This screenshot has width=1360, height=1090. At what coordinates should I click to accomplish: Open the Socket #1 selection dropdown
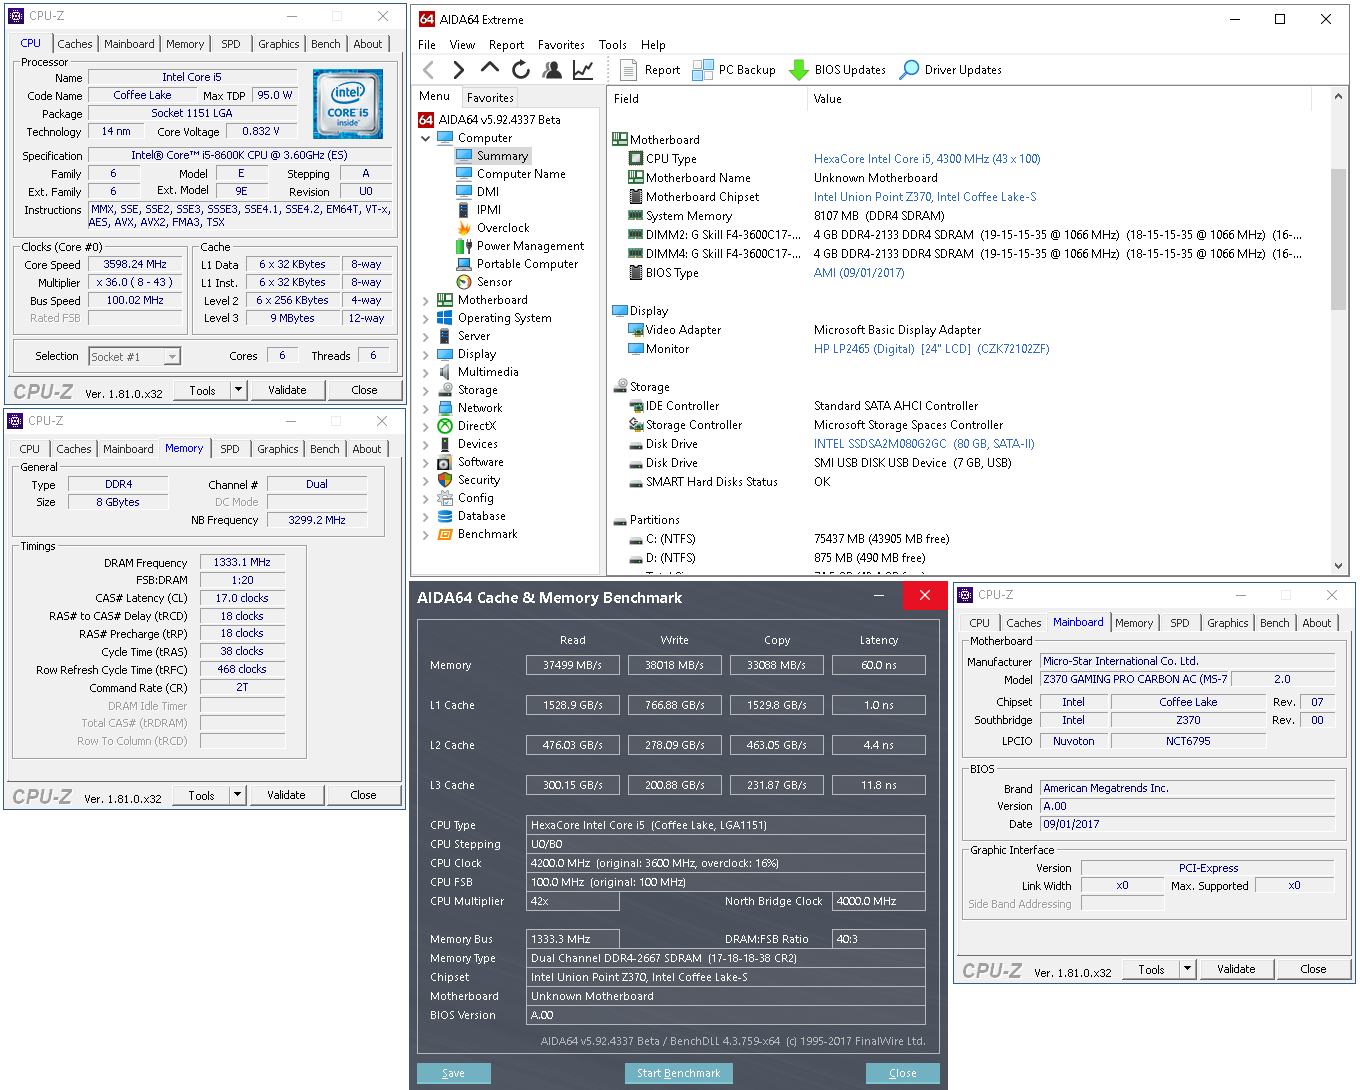[172, 356]
